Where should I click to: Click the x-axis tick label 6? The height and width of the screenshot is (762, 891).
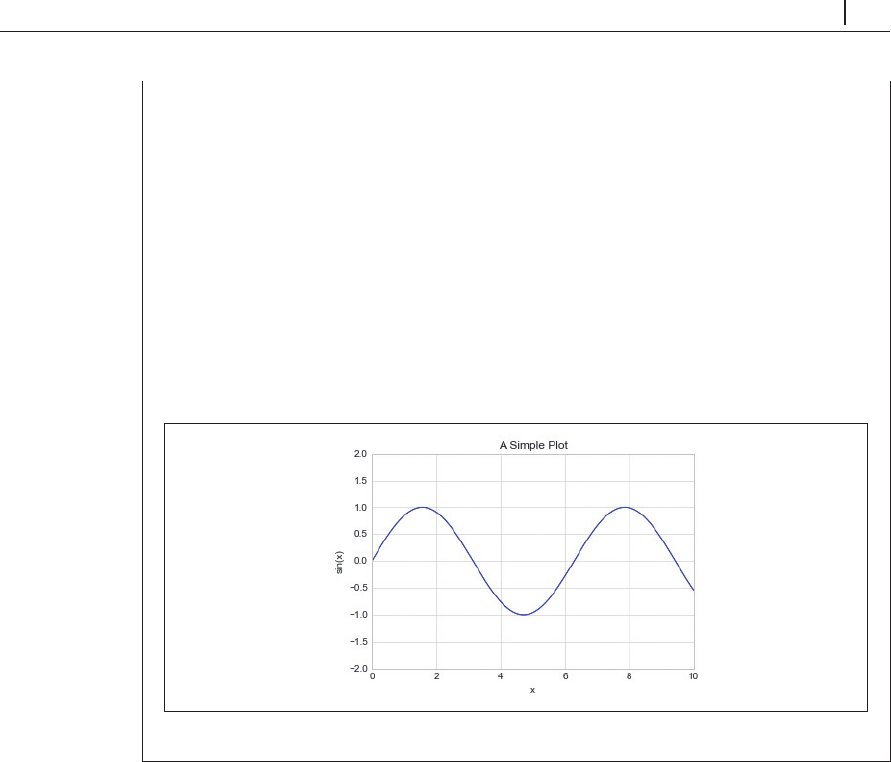click(x=565, y=677)
